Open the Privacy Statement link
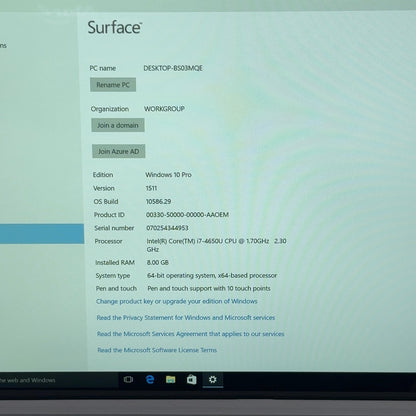The width and height of the screenshot is (416, 416). (x=186, y=318)
